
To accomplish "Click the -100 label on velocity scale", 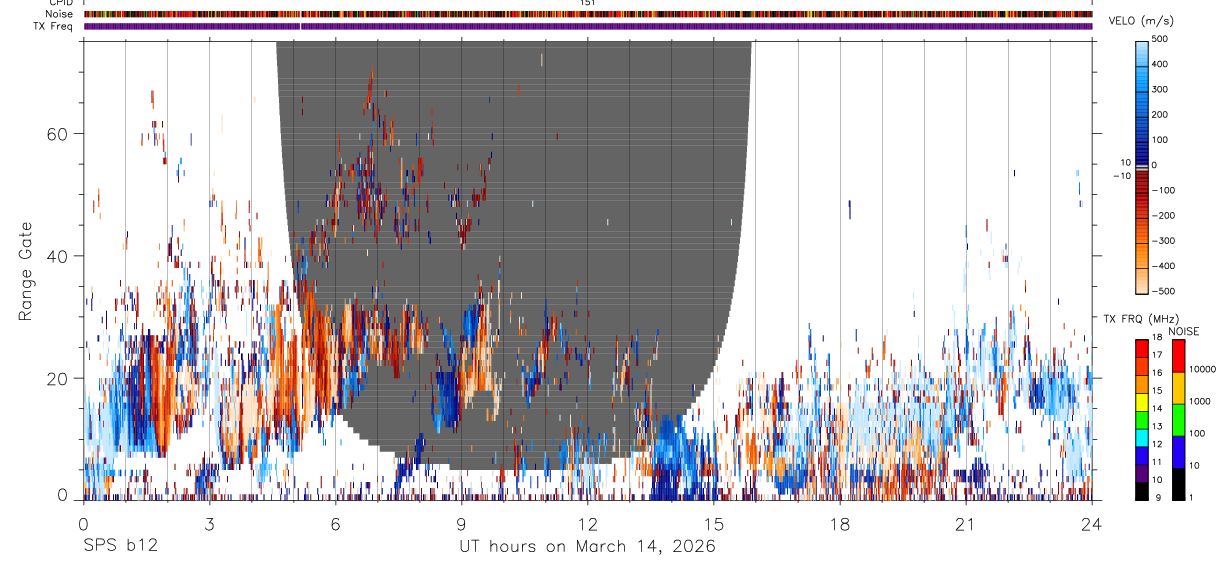I will click(x=1166, y=190).
